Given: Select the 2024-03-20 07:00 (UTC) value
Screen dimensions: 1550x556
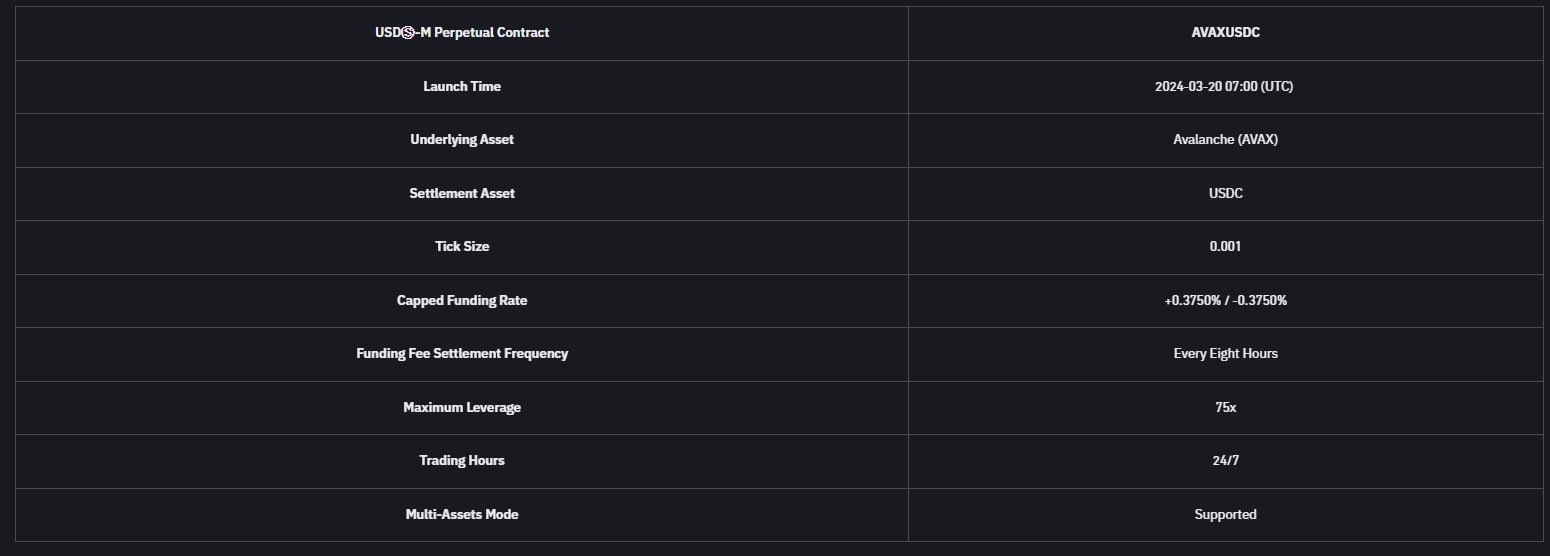Looking at the screenshot, I should 1224,86.
